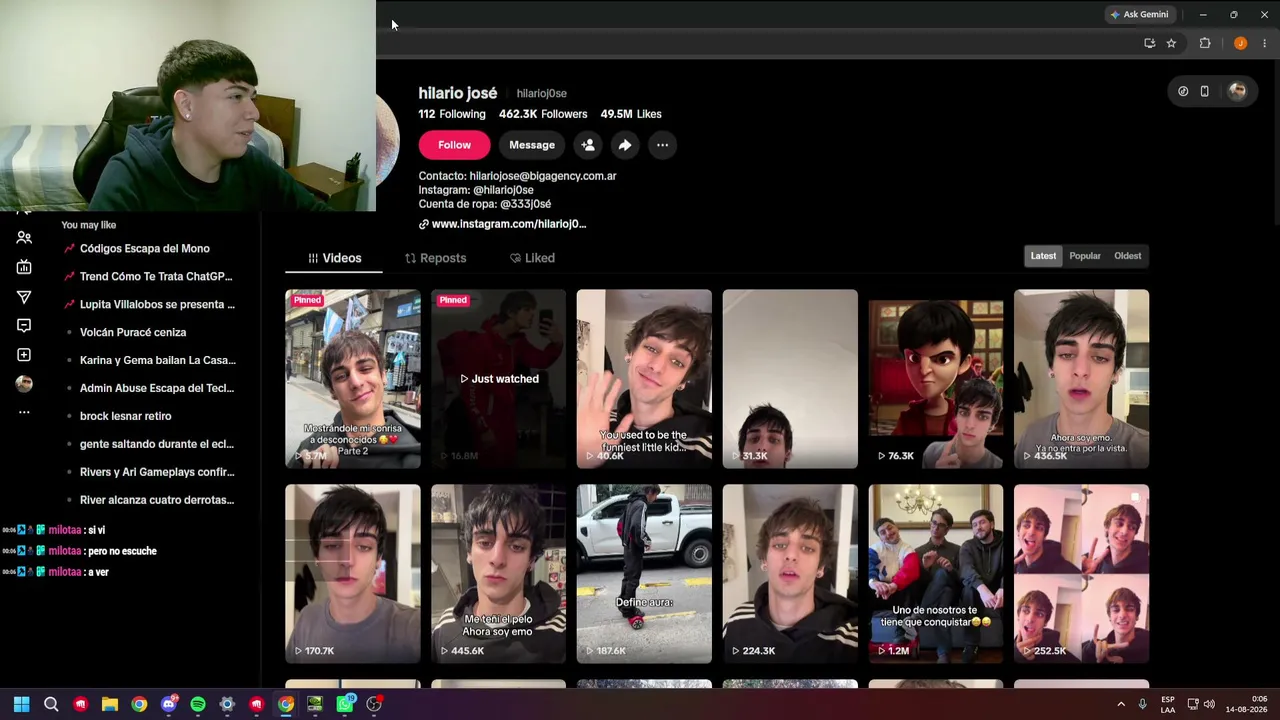Open Spotify from the taskbar
This screenshot has height=720, width=1280.
tap(198, 704)
